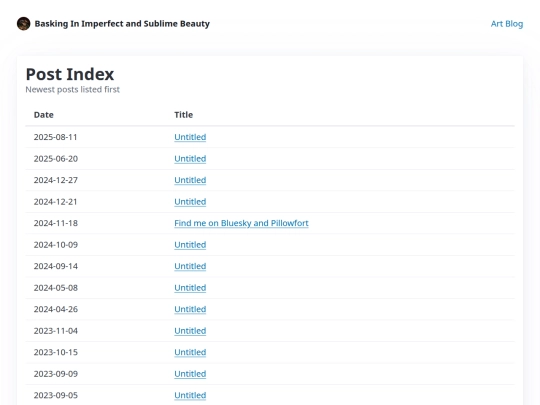Select date cell 2025-06-20
The width and height of the screenshot is (540, 405).
pyautogui.click(x=56, y=159)
